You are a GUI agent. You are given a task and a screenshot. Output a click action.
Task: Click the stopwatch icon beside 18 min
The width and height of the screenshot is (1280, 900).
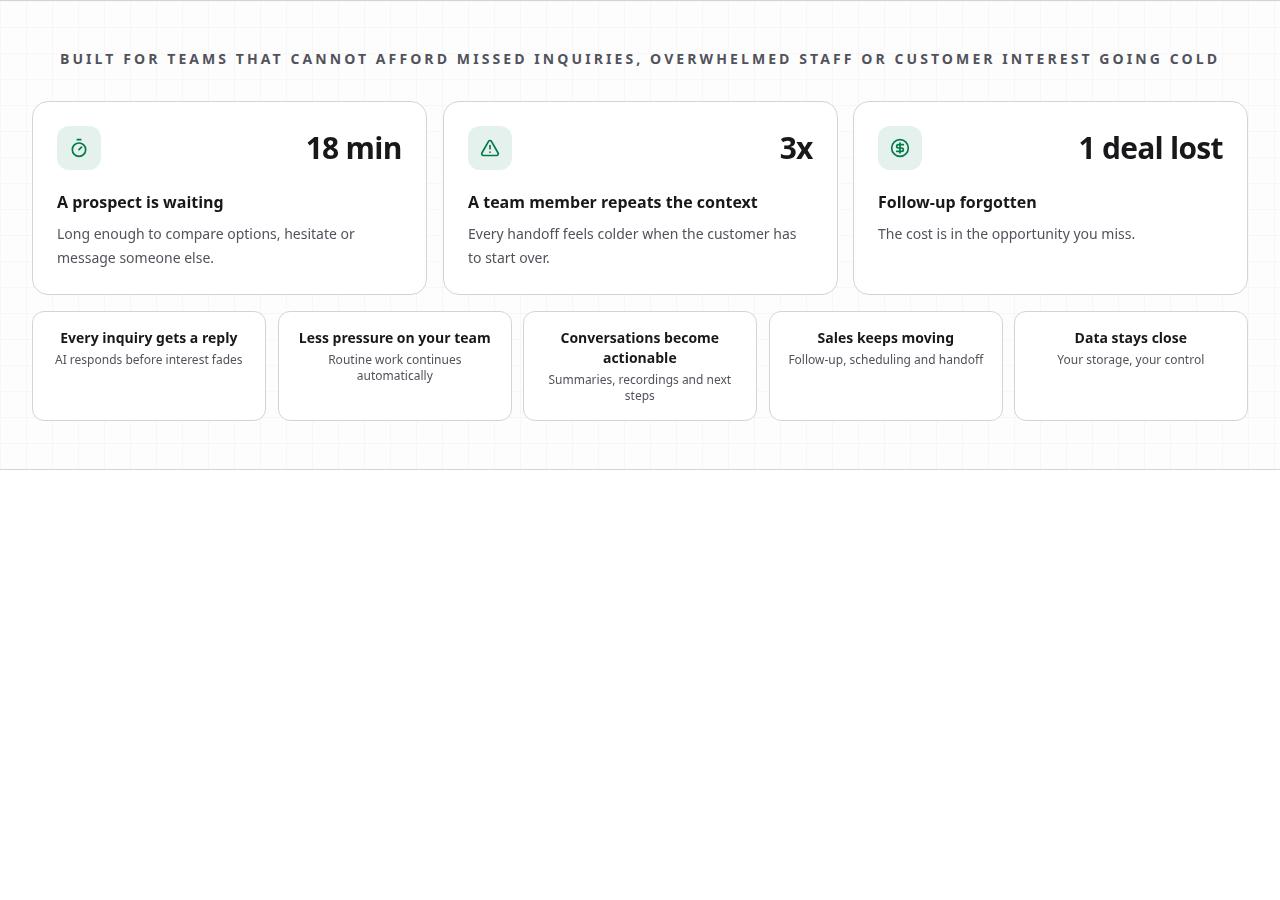79,148
